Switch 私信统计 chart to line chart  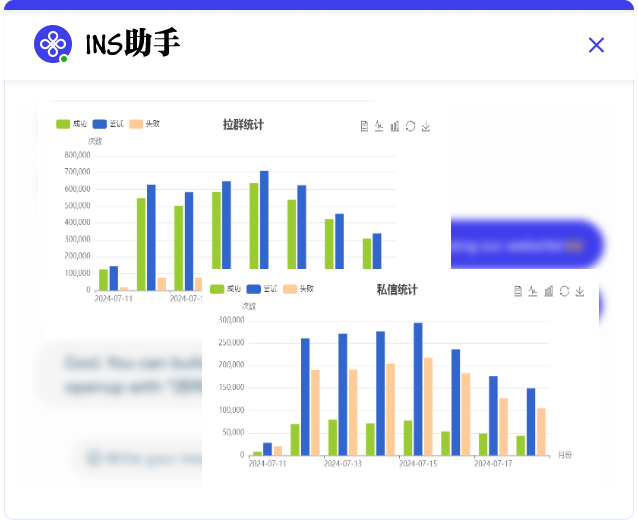[533, 291]
